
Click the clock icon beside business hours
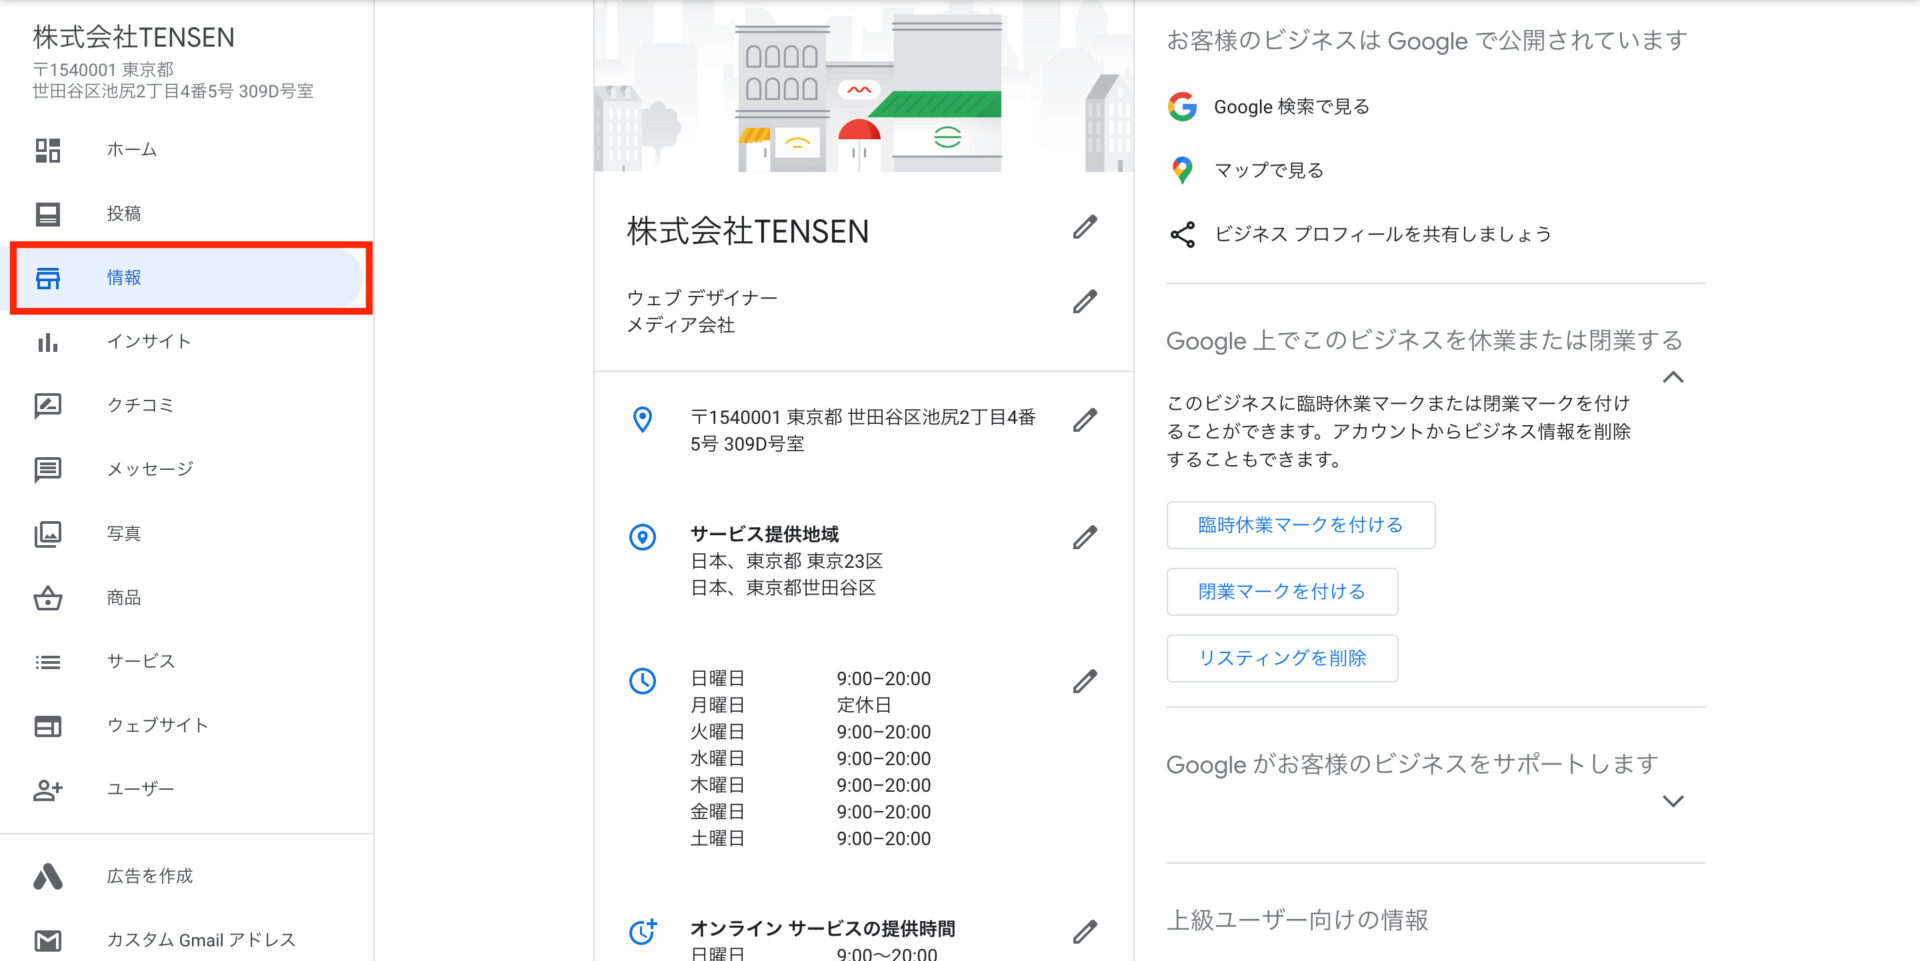pos(643,681)
